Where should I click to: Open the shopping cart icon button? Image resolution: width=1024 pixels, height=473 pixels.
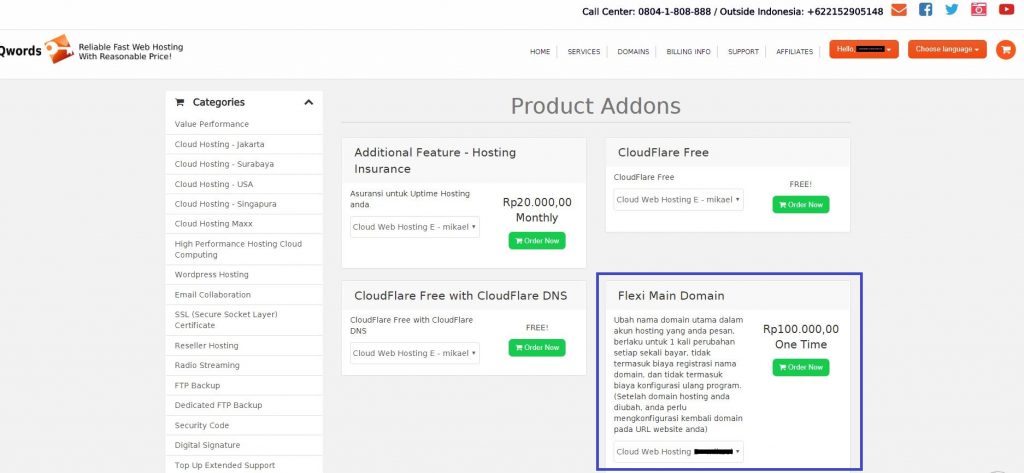click(1005, 49)
